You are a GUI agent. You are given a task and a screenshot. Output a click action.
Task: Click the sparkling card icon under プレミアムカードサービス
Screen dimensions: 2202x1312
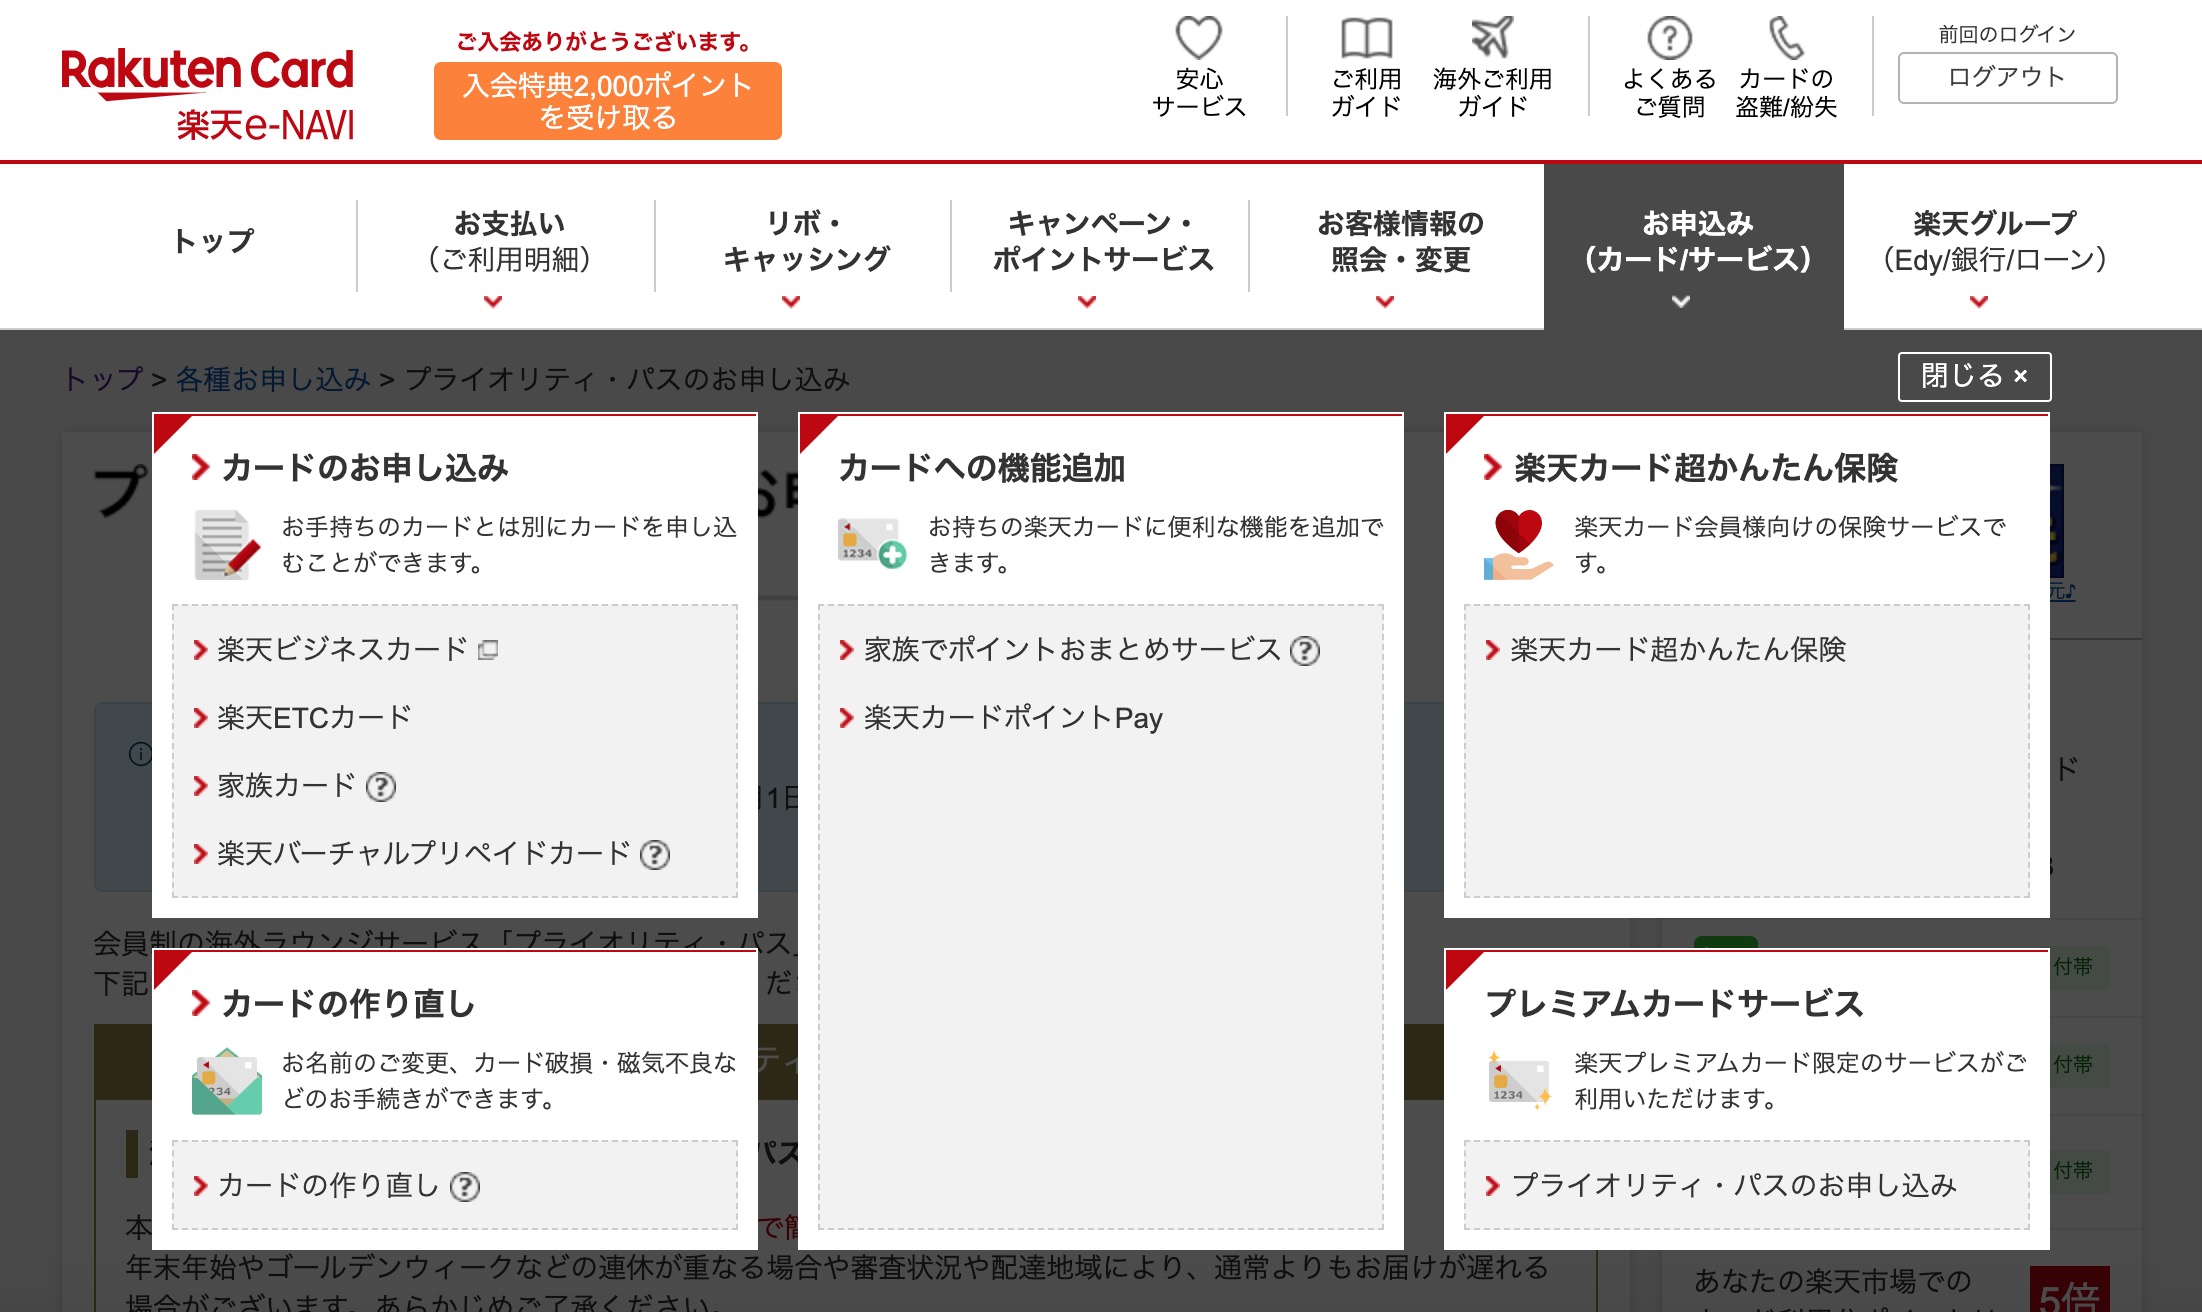pos(1518,1080)
